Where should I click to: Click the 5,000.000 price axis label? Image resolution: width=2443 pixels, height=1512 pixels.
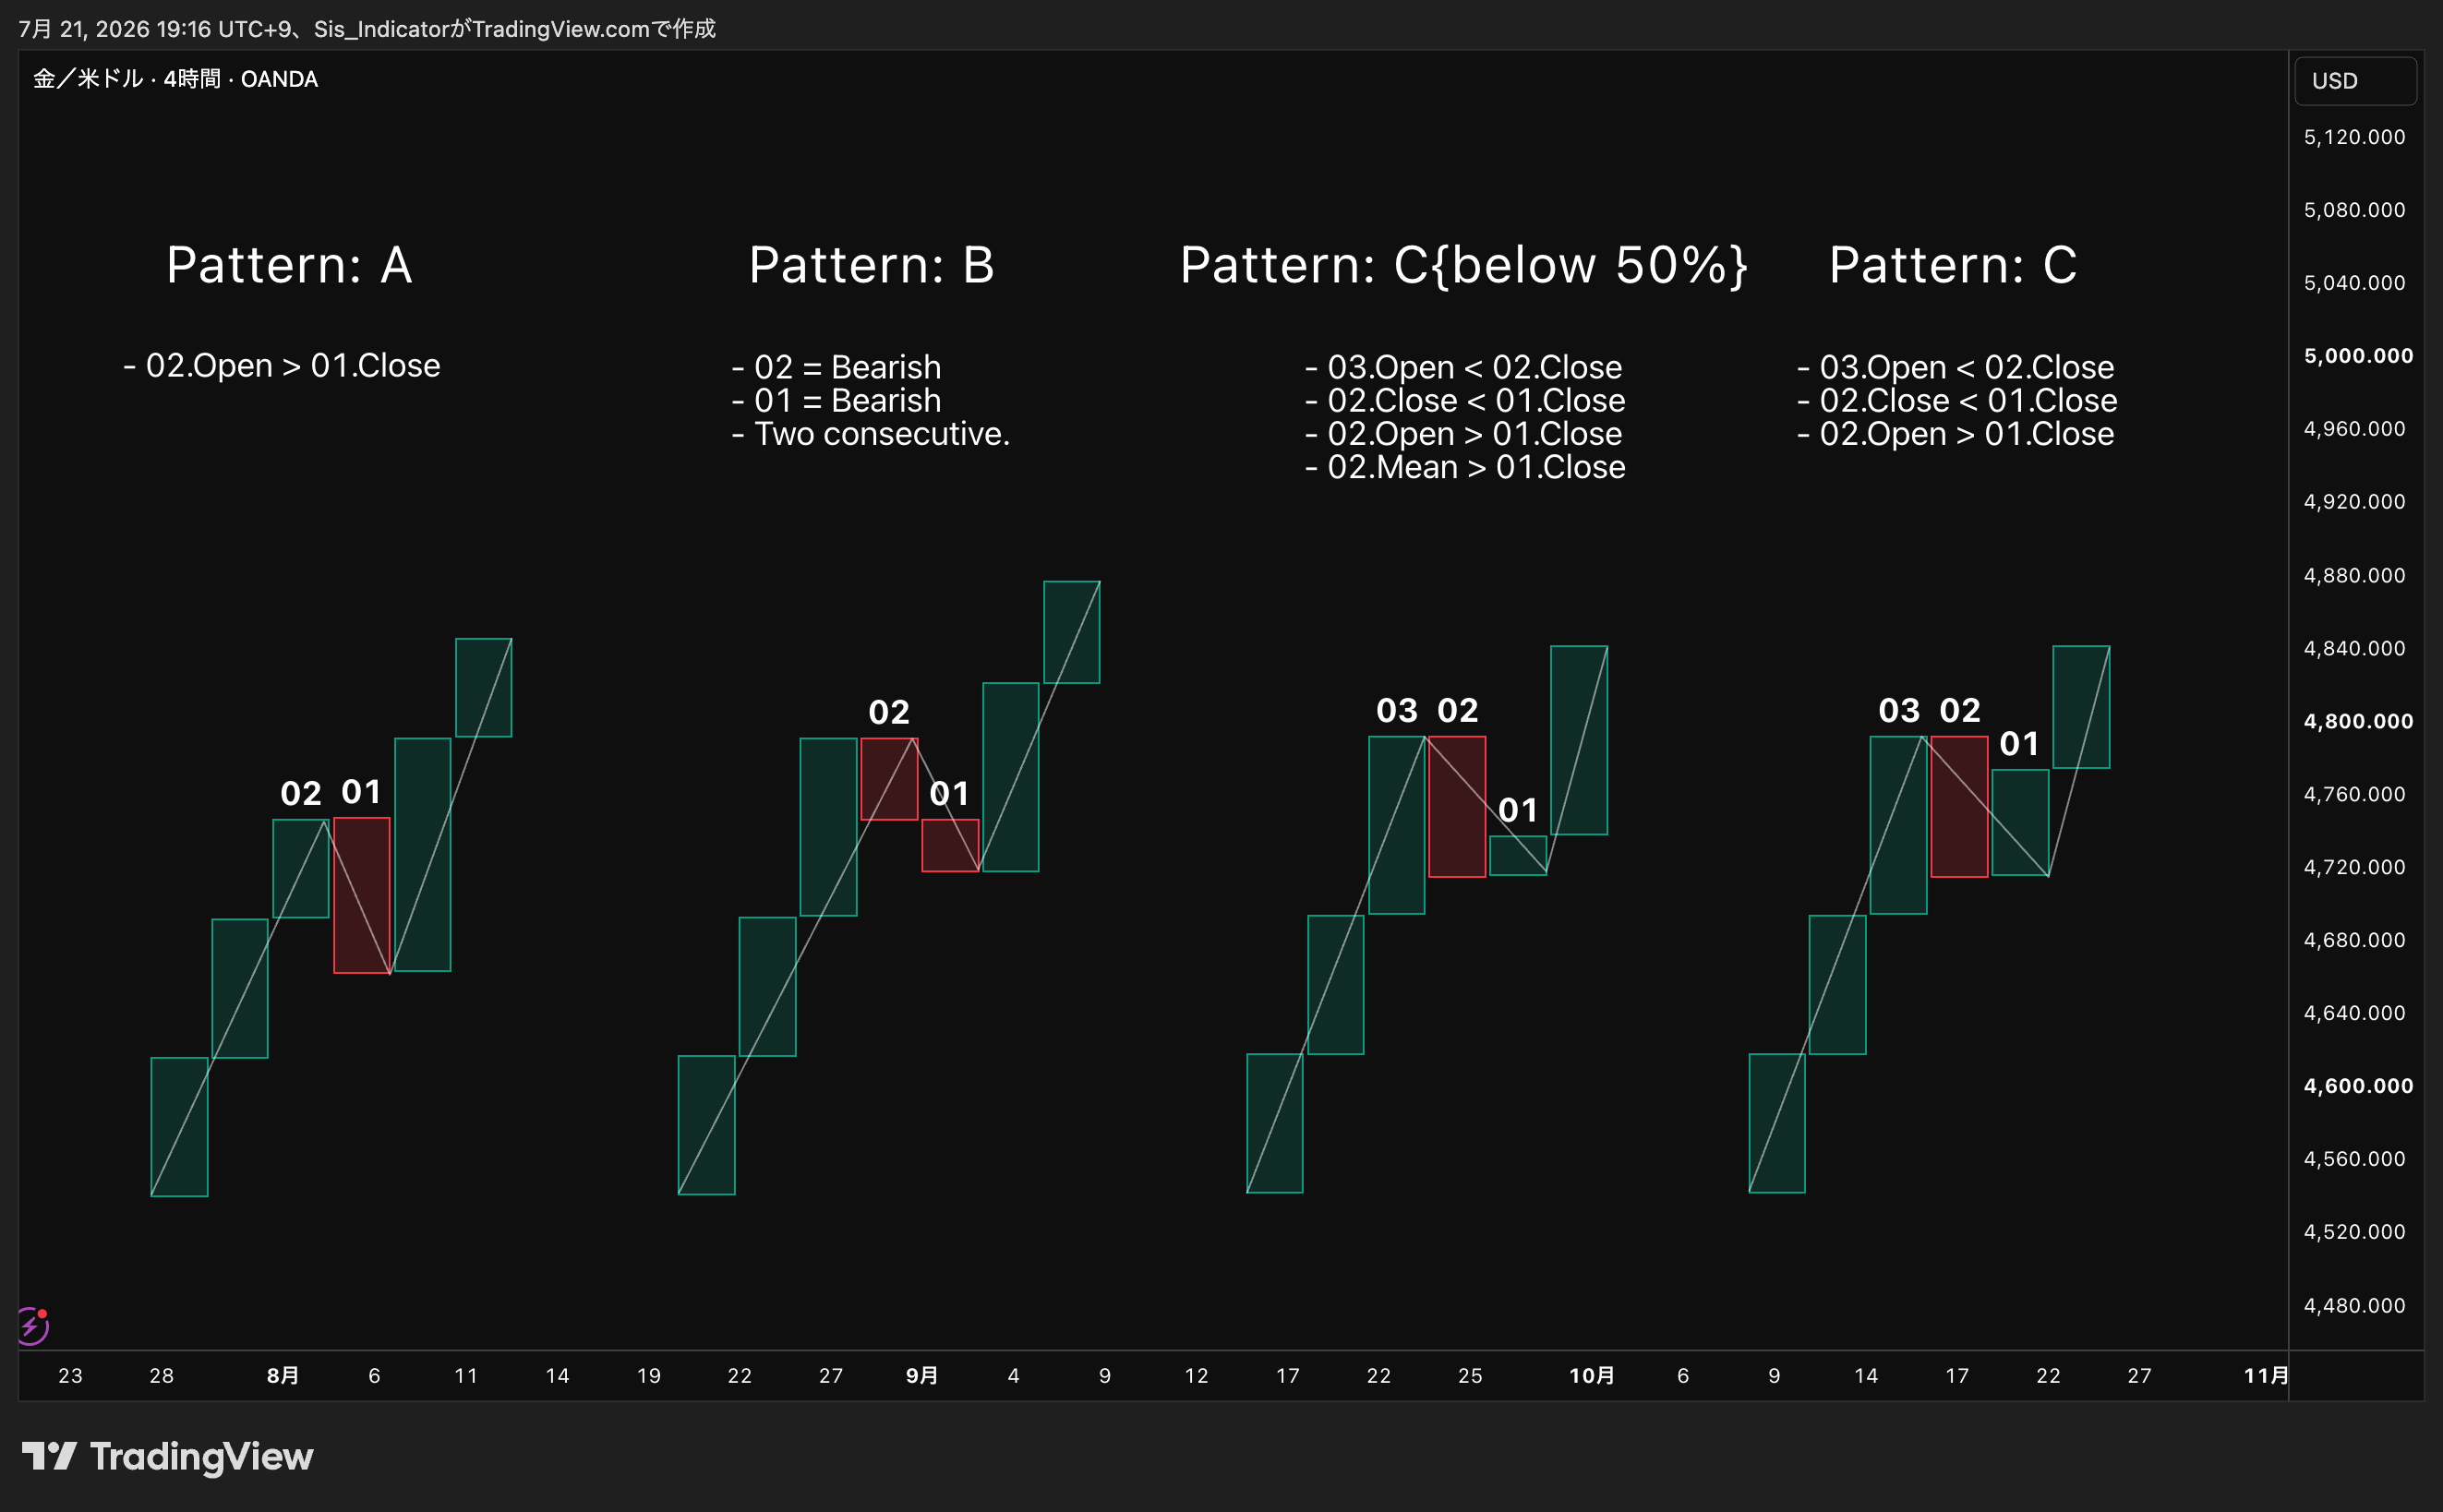click(2358, 356)
